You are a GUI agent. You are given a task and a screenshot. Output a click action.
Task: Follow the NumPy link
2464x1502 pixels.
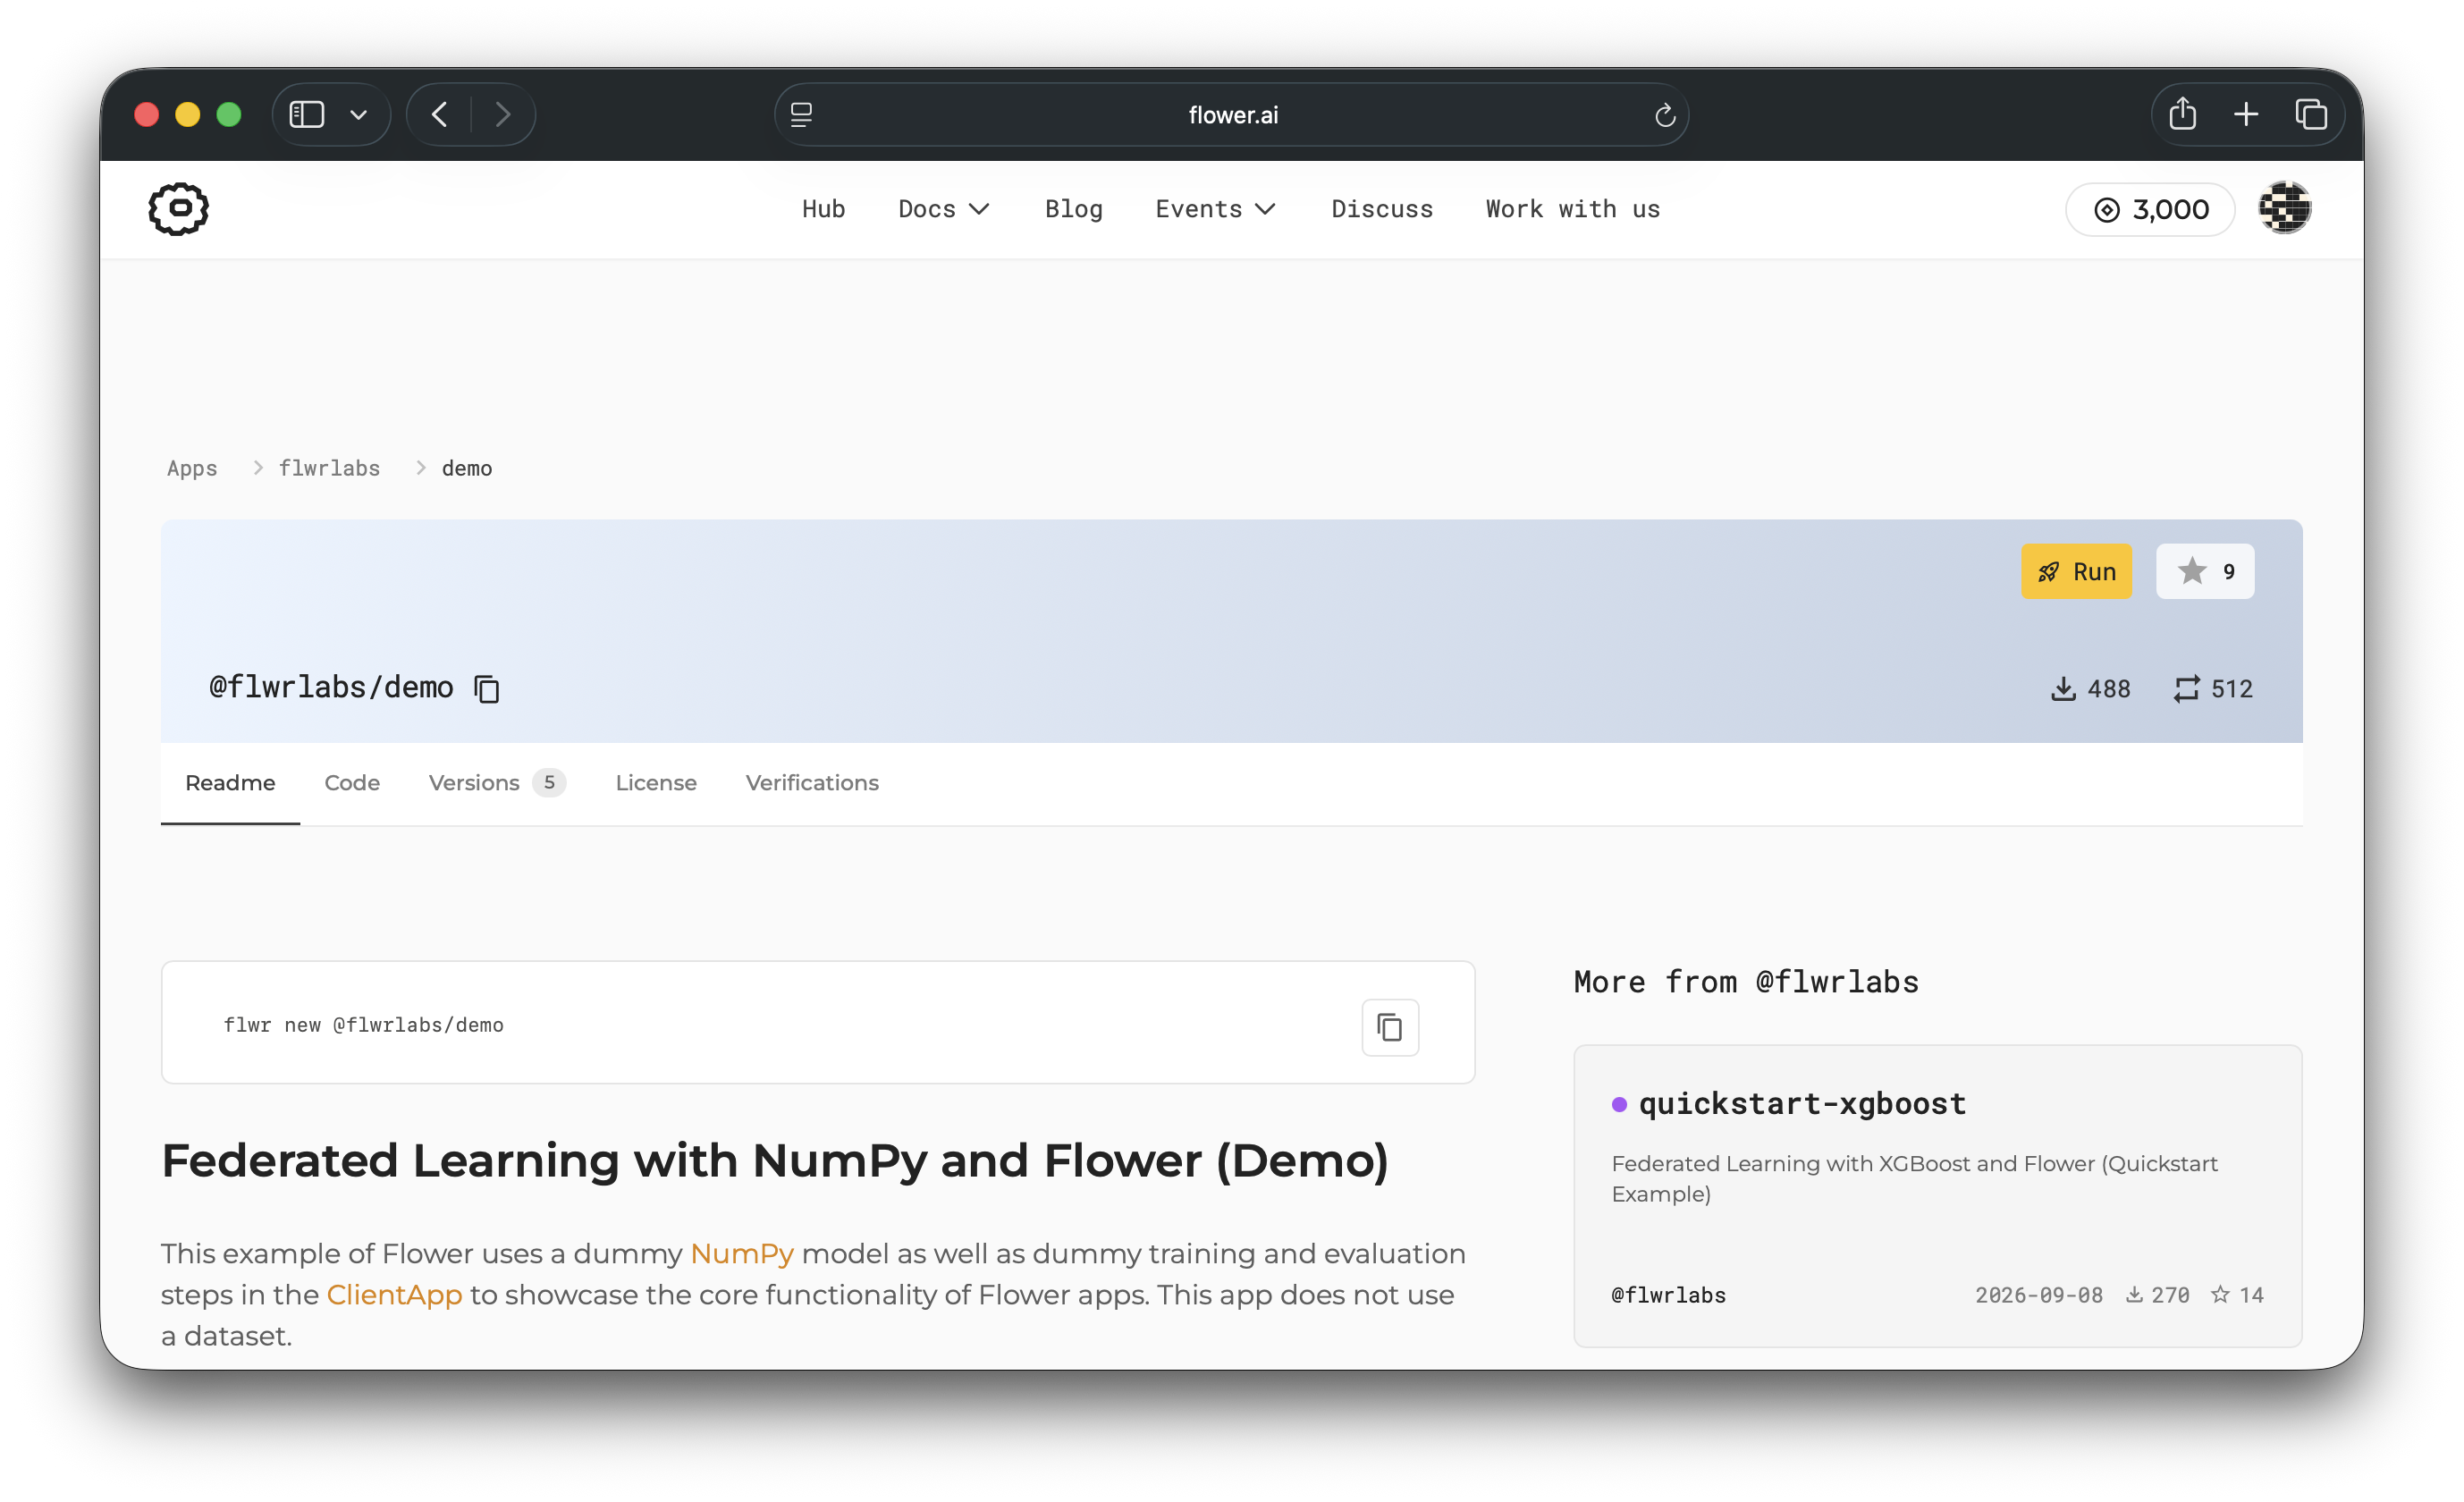pos(742,1253)
